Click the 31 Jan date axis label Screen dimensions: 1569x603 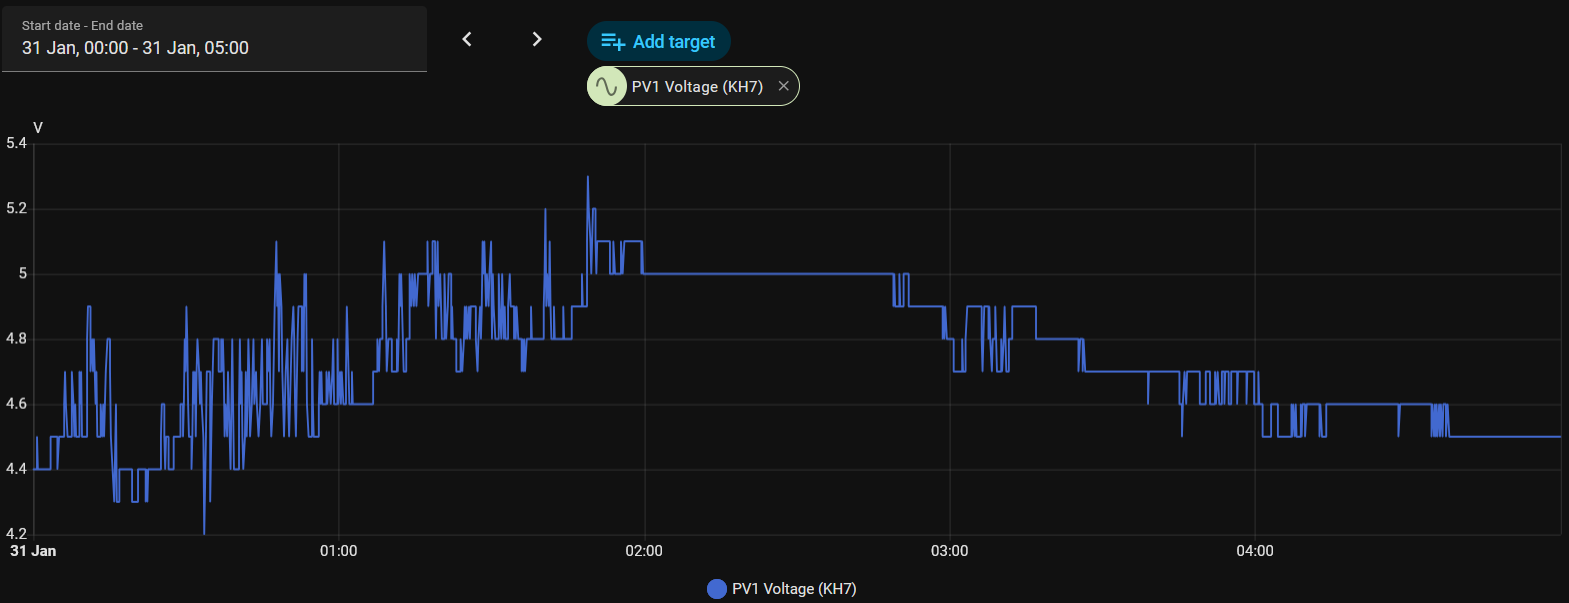click(33, 551)
